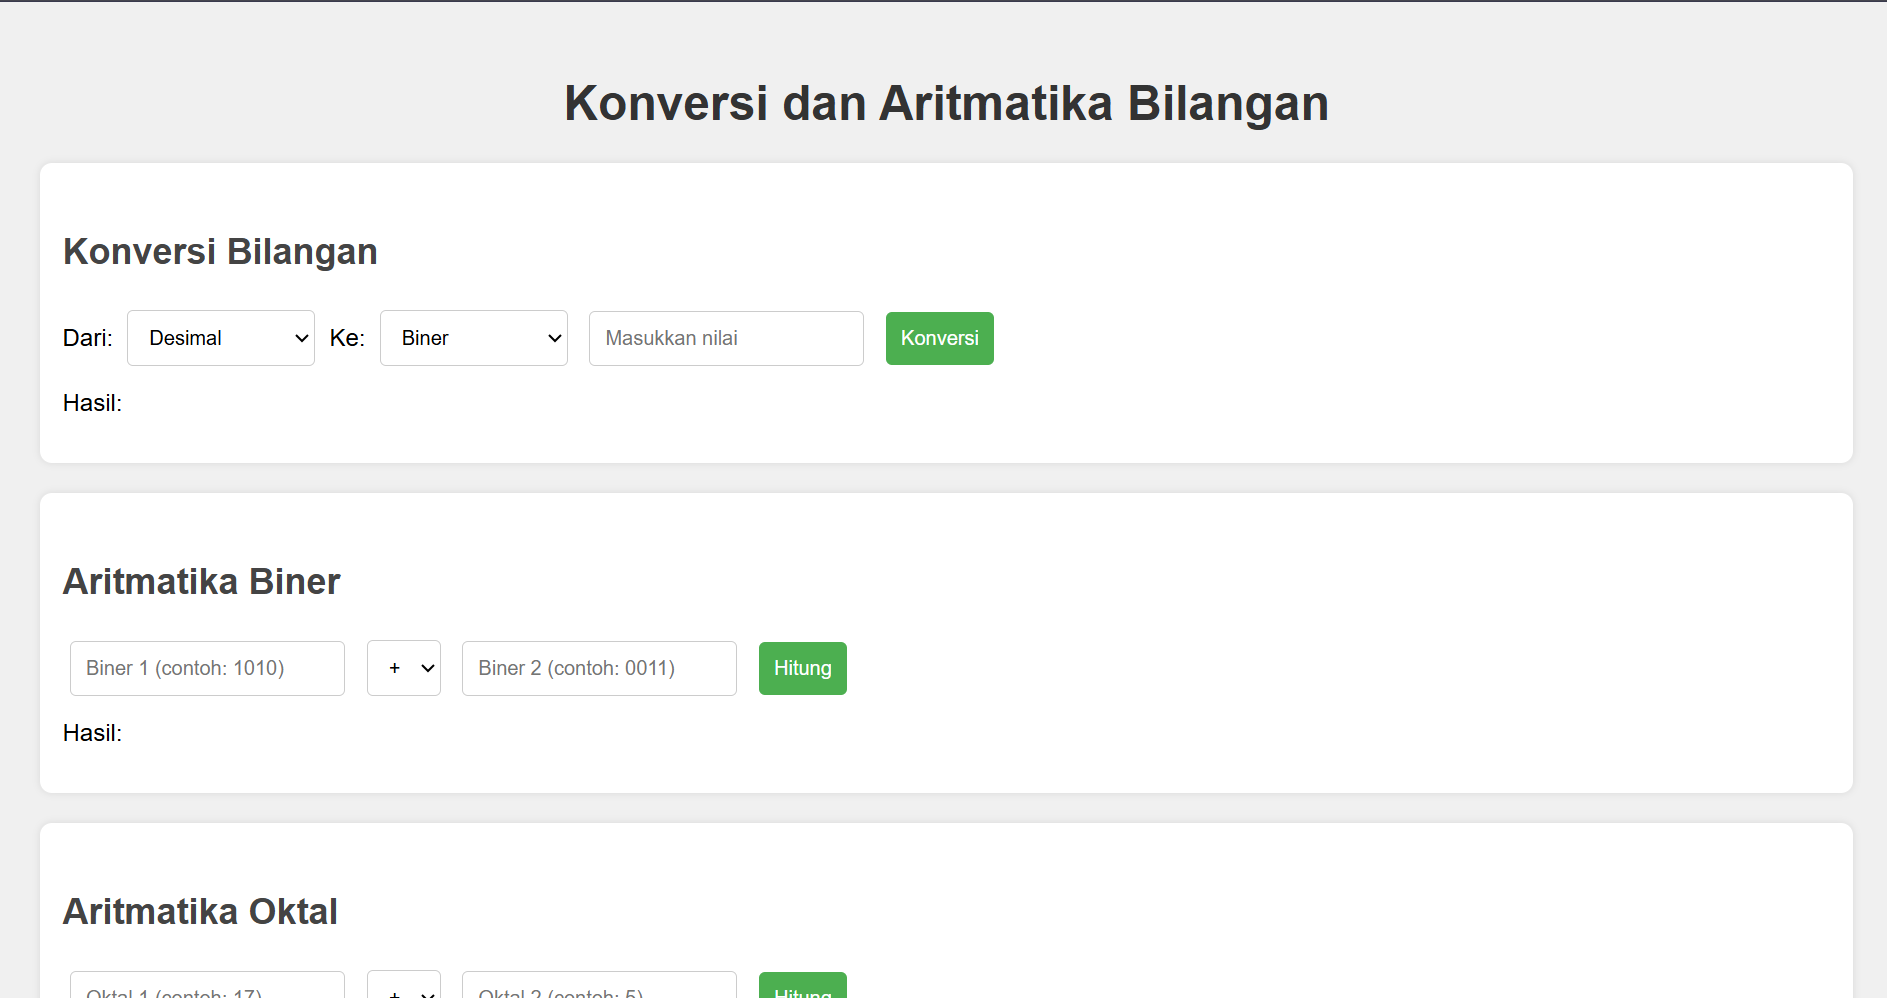Click the Ke: label
This screenshot has height=998, width=1887.
pyautogui.click(x=347, y=338)
